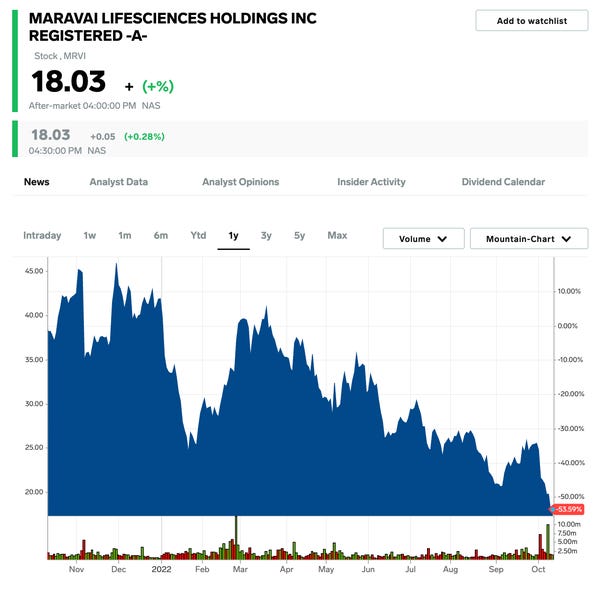Expand the Mountain-Chart type dropdown
The width and height of the screenshot is (600, 589).
tap(529, 239)
